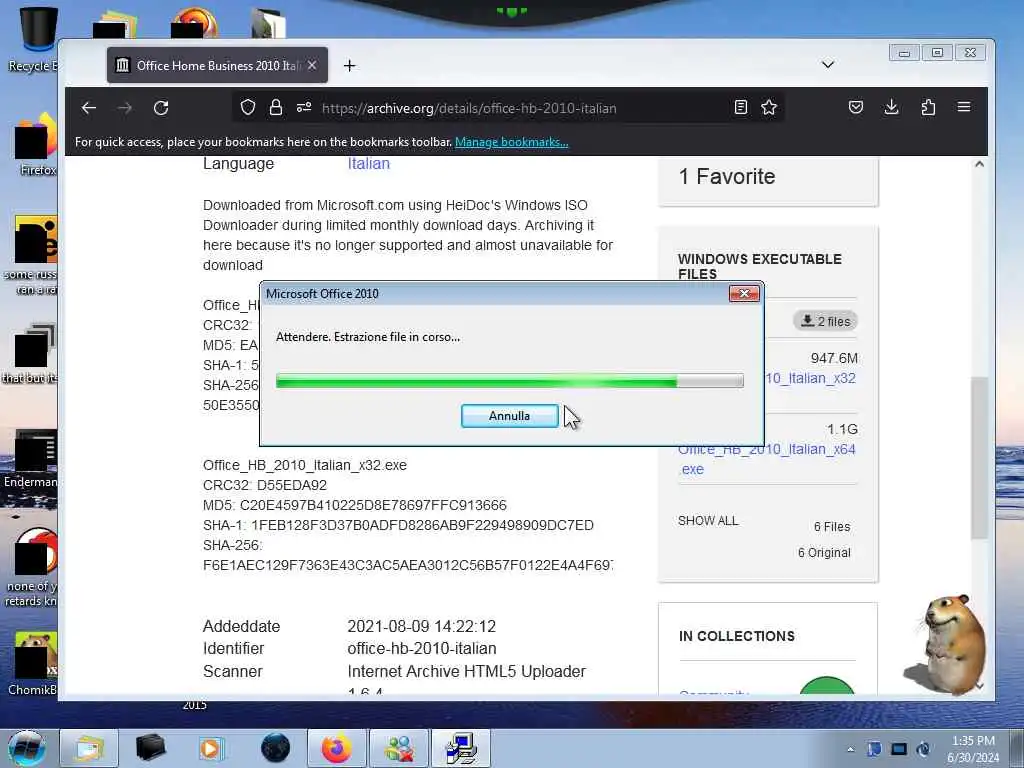Click CRC32: D55EDA92 text
Image resolution: width=1024 pixels, height=768 pixels.
tap(264, 485)
